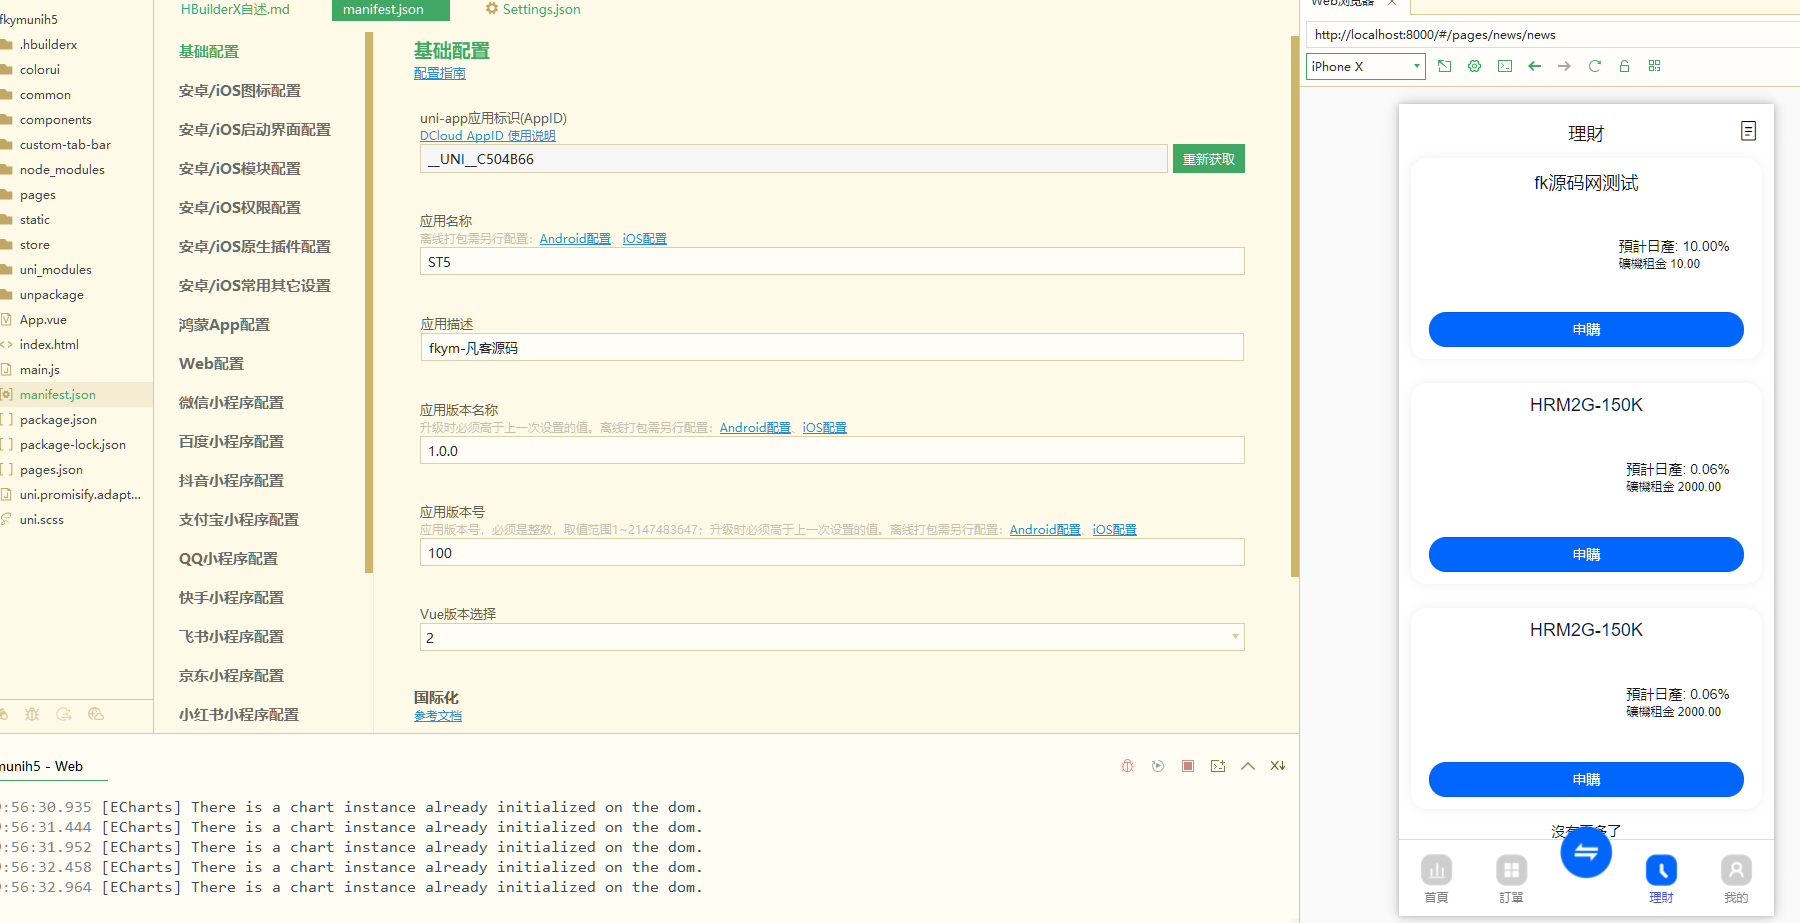
Task: Open the pages folder in file tree
Action: coord(38,195)
